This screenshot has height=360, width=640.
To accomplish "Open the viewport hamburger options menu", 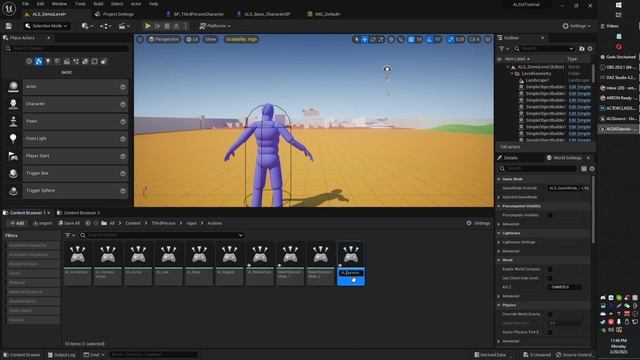I will coord(140,40).
